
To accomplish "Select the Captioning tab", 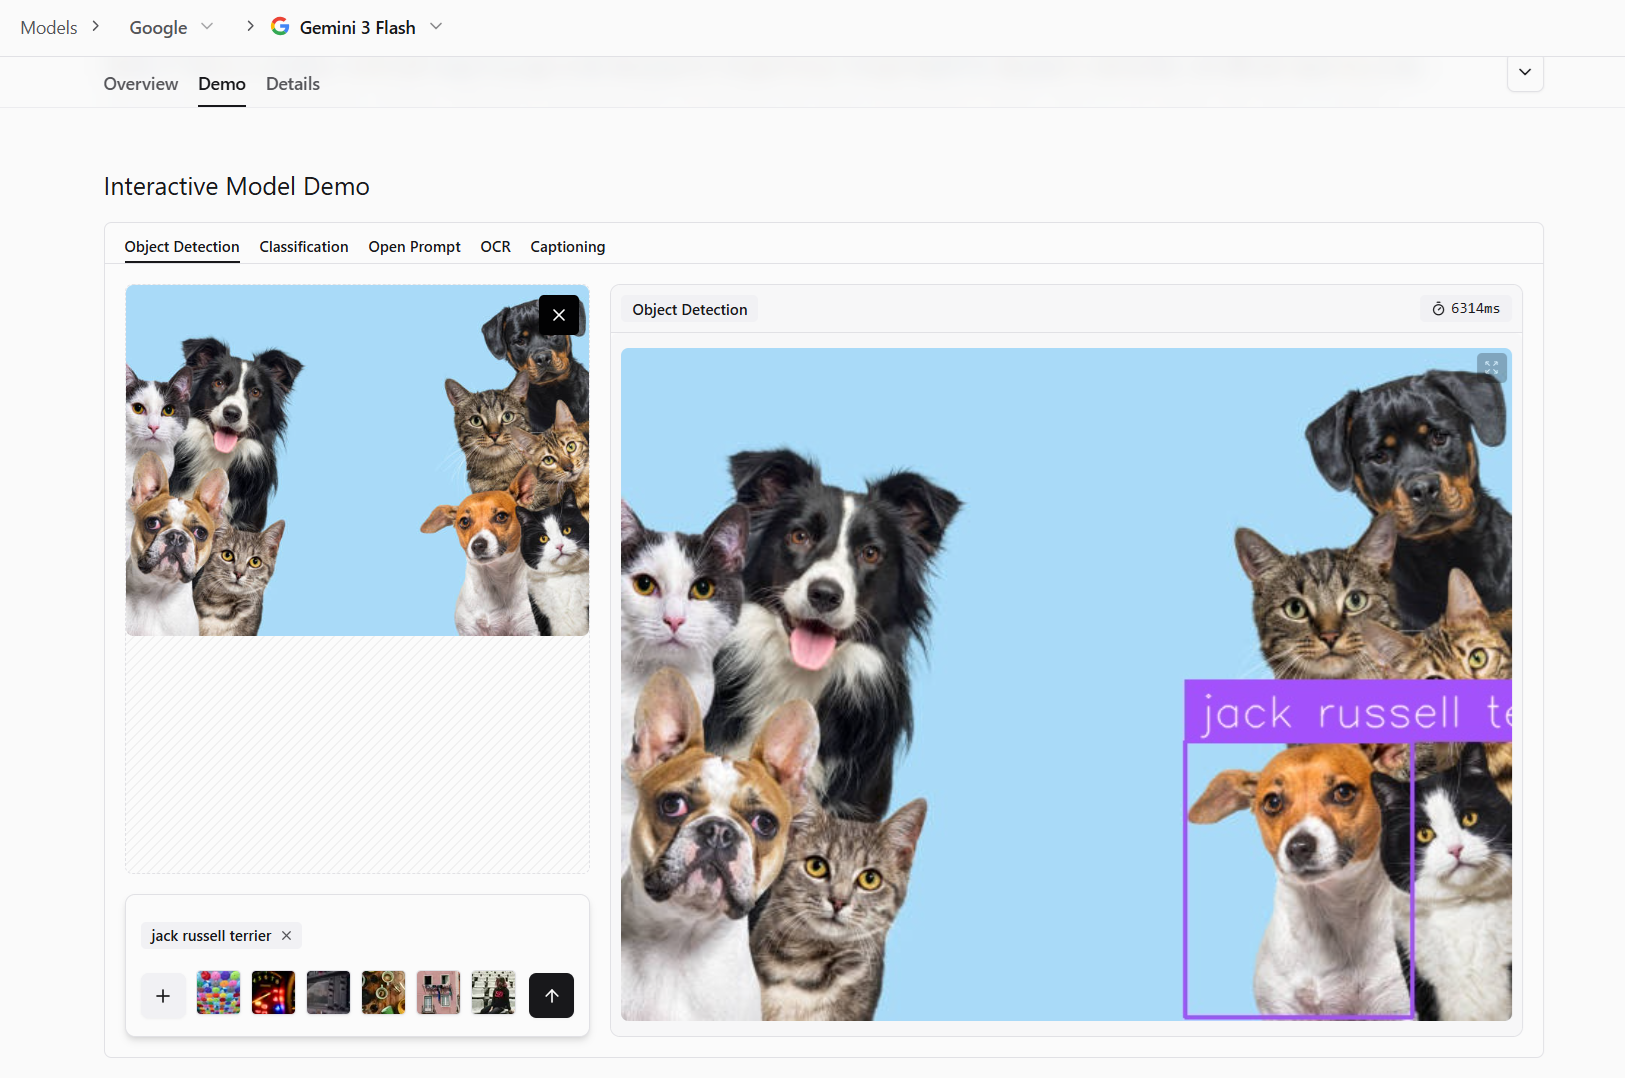I will point(567,247).
